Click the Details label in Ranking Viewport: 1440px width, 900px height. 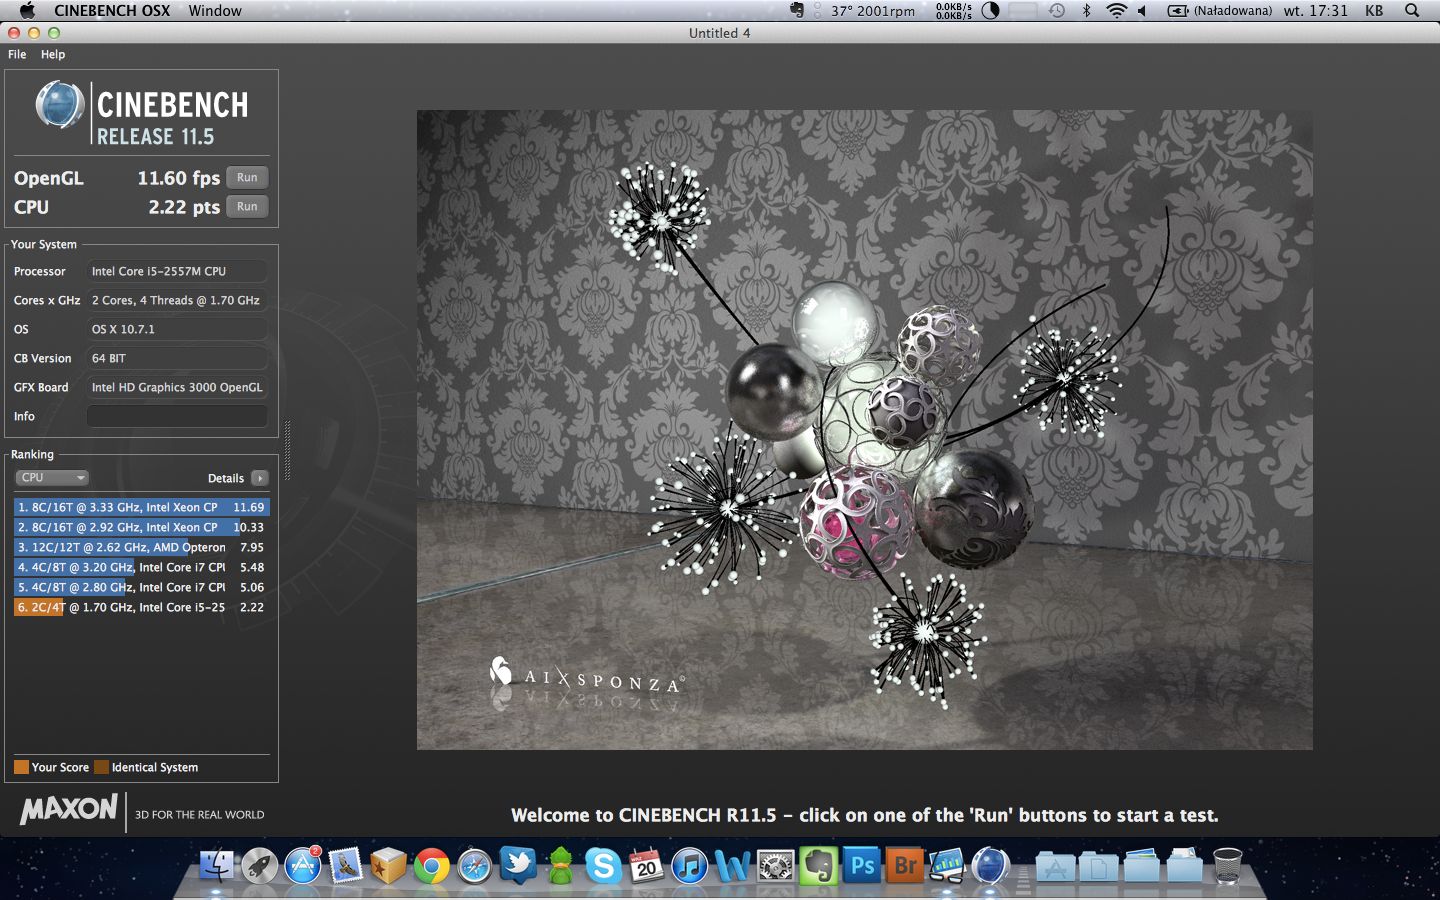point(226,478)
